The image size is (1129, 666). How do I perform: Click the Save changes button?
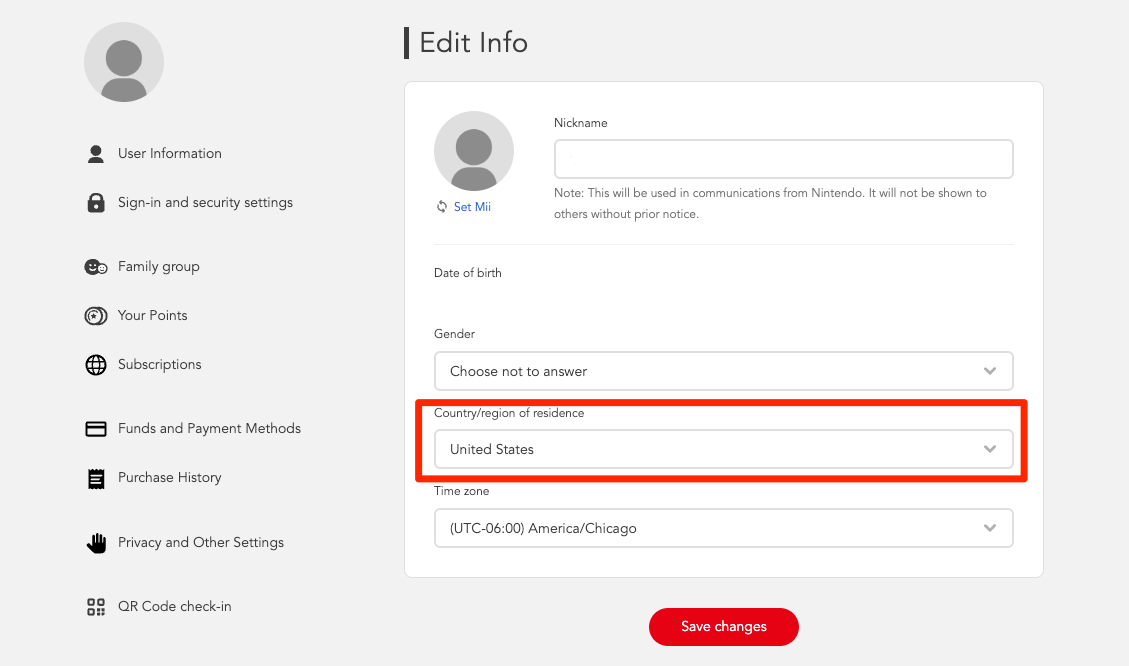point(724,626)
